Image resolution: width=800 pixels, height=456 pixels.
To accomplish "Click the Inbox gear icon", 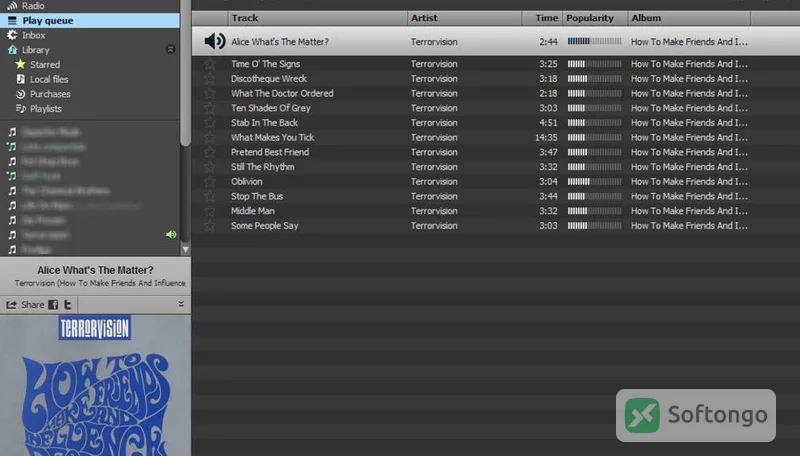I will tap(12, 35).
